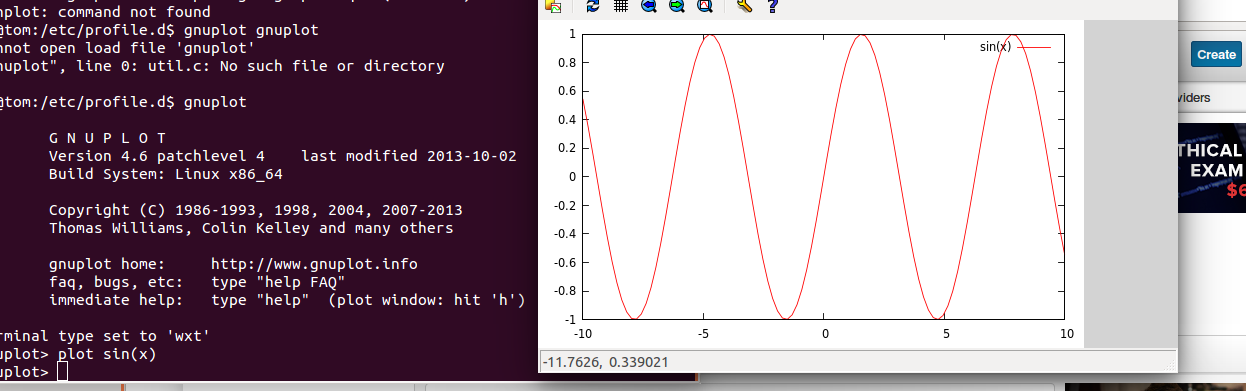Image resolution: width=1246 pixels, height=391 pixels.
Task: Toggle the grid icon in the toolbar
Action: tap(620, 6)
